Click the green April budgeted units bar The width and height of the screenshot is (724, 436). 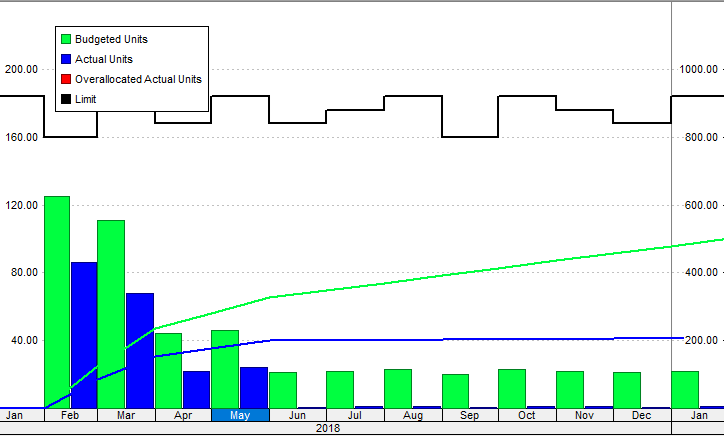168,372
